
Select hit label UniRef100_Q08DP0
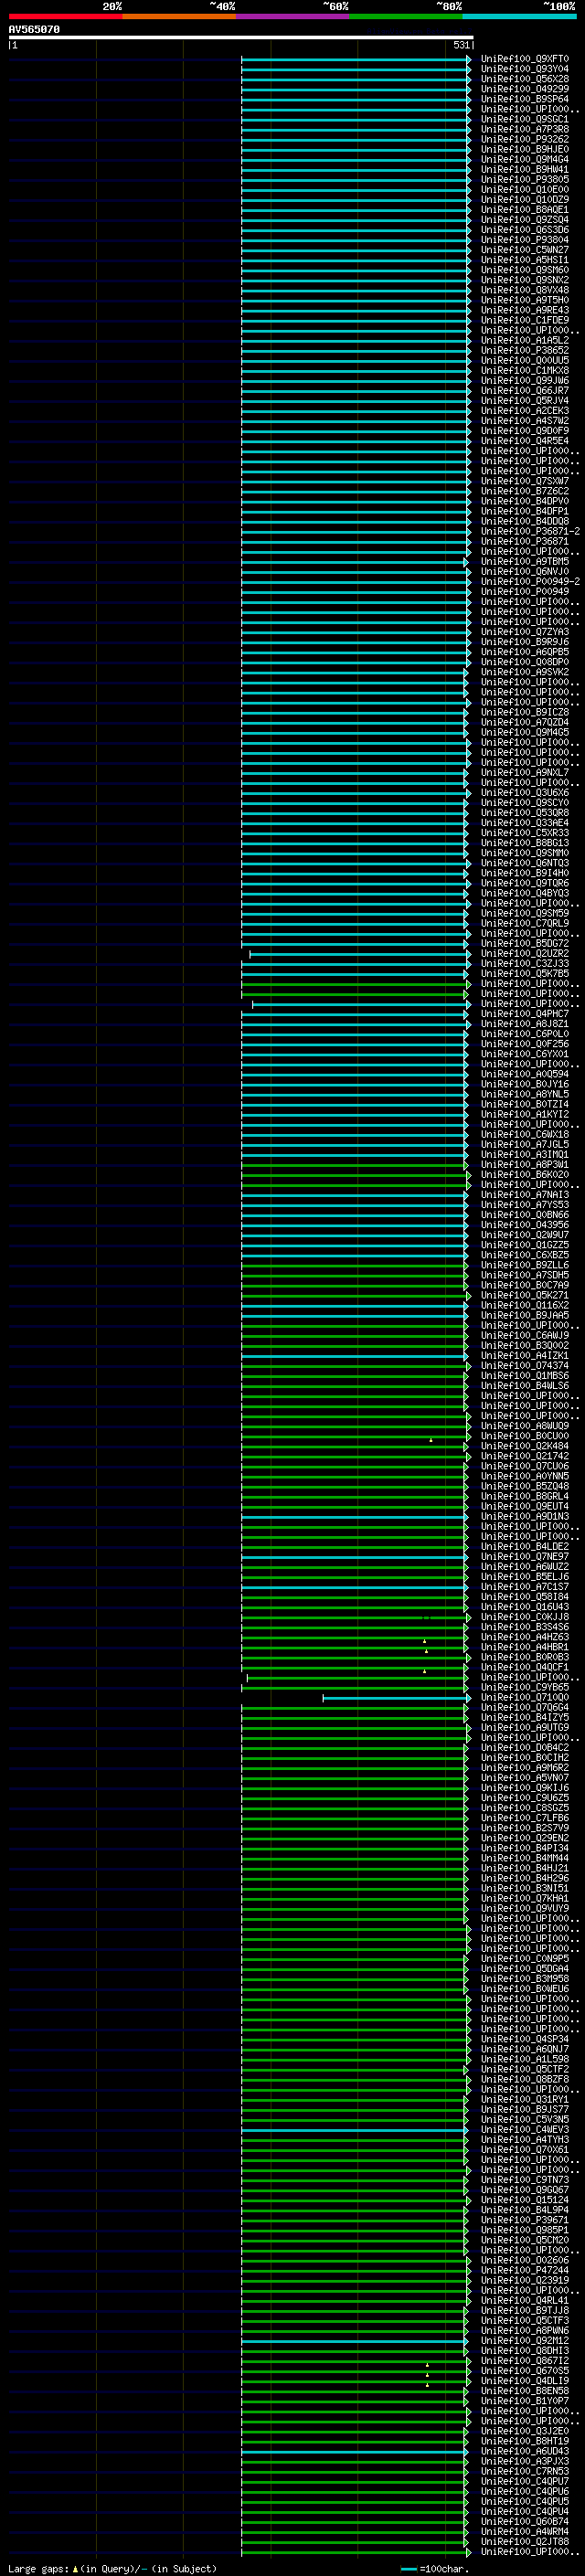pos(525,662)
